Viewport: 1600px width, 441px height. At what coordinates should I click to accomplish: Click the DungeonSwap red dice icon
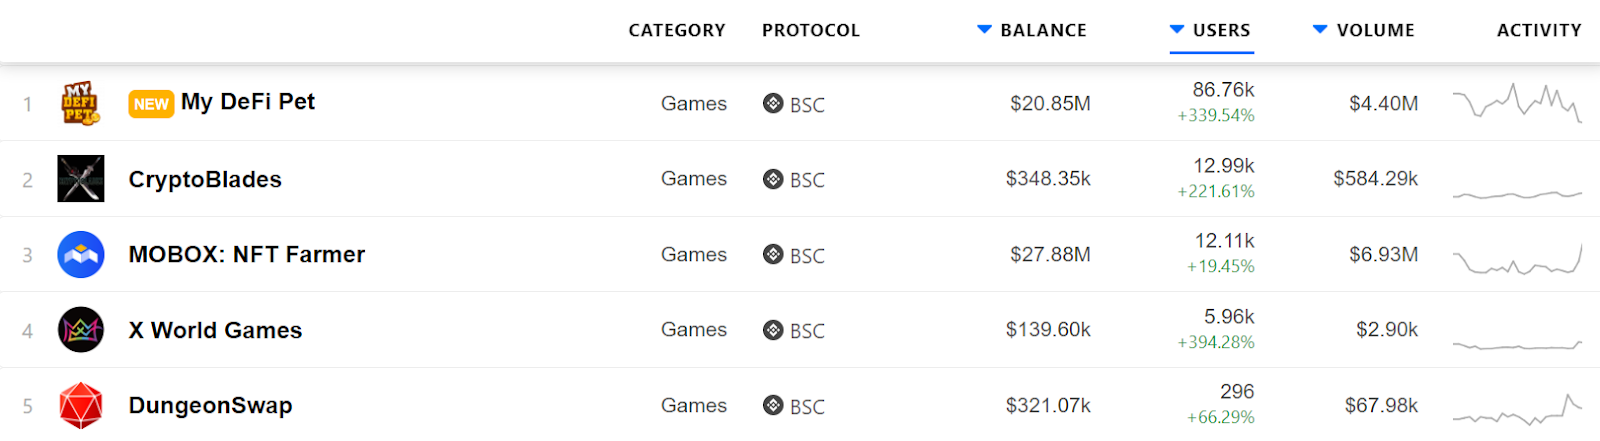click(x=81, y=405)
